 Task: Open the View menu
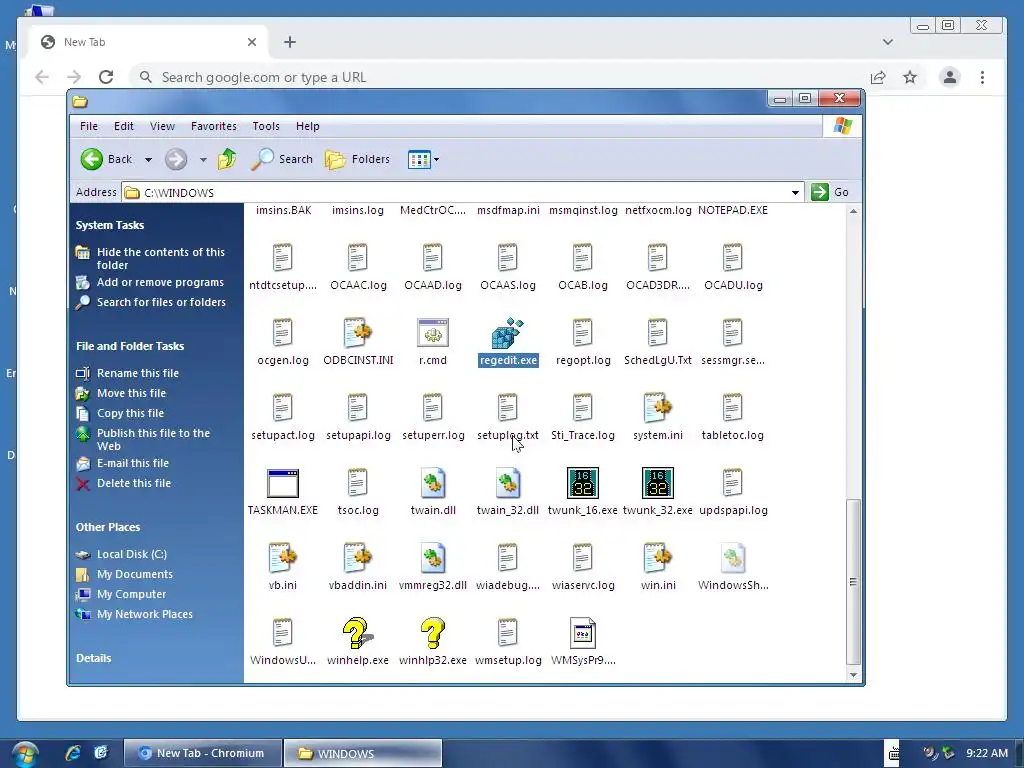click(162, 126)
